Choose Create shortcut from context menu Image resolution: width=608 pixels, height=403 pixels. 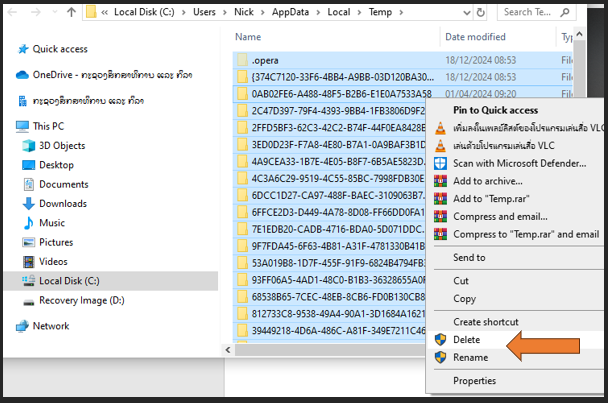click(x=485, y=322)
